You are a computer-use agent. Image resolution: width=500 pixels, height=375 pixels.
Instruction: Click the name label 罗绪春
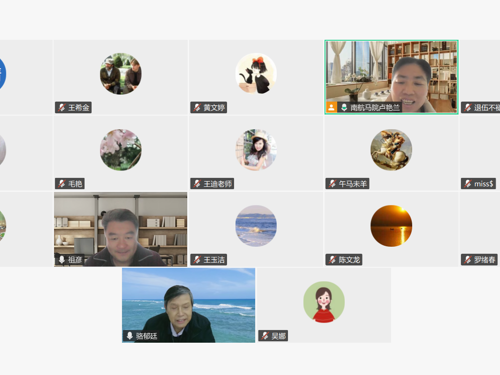click(485, 259)
